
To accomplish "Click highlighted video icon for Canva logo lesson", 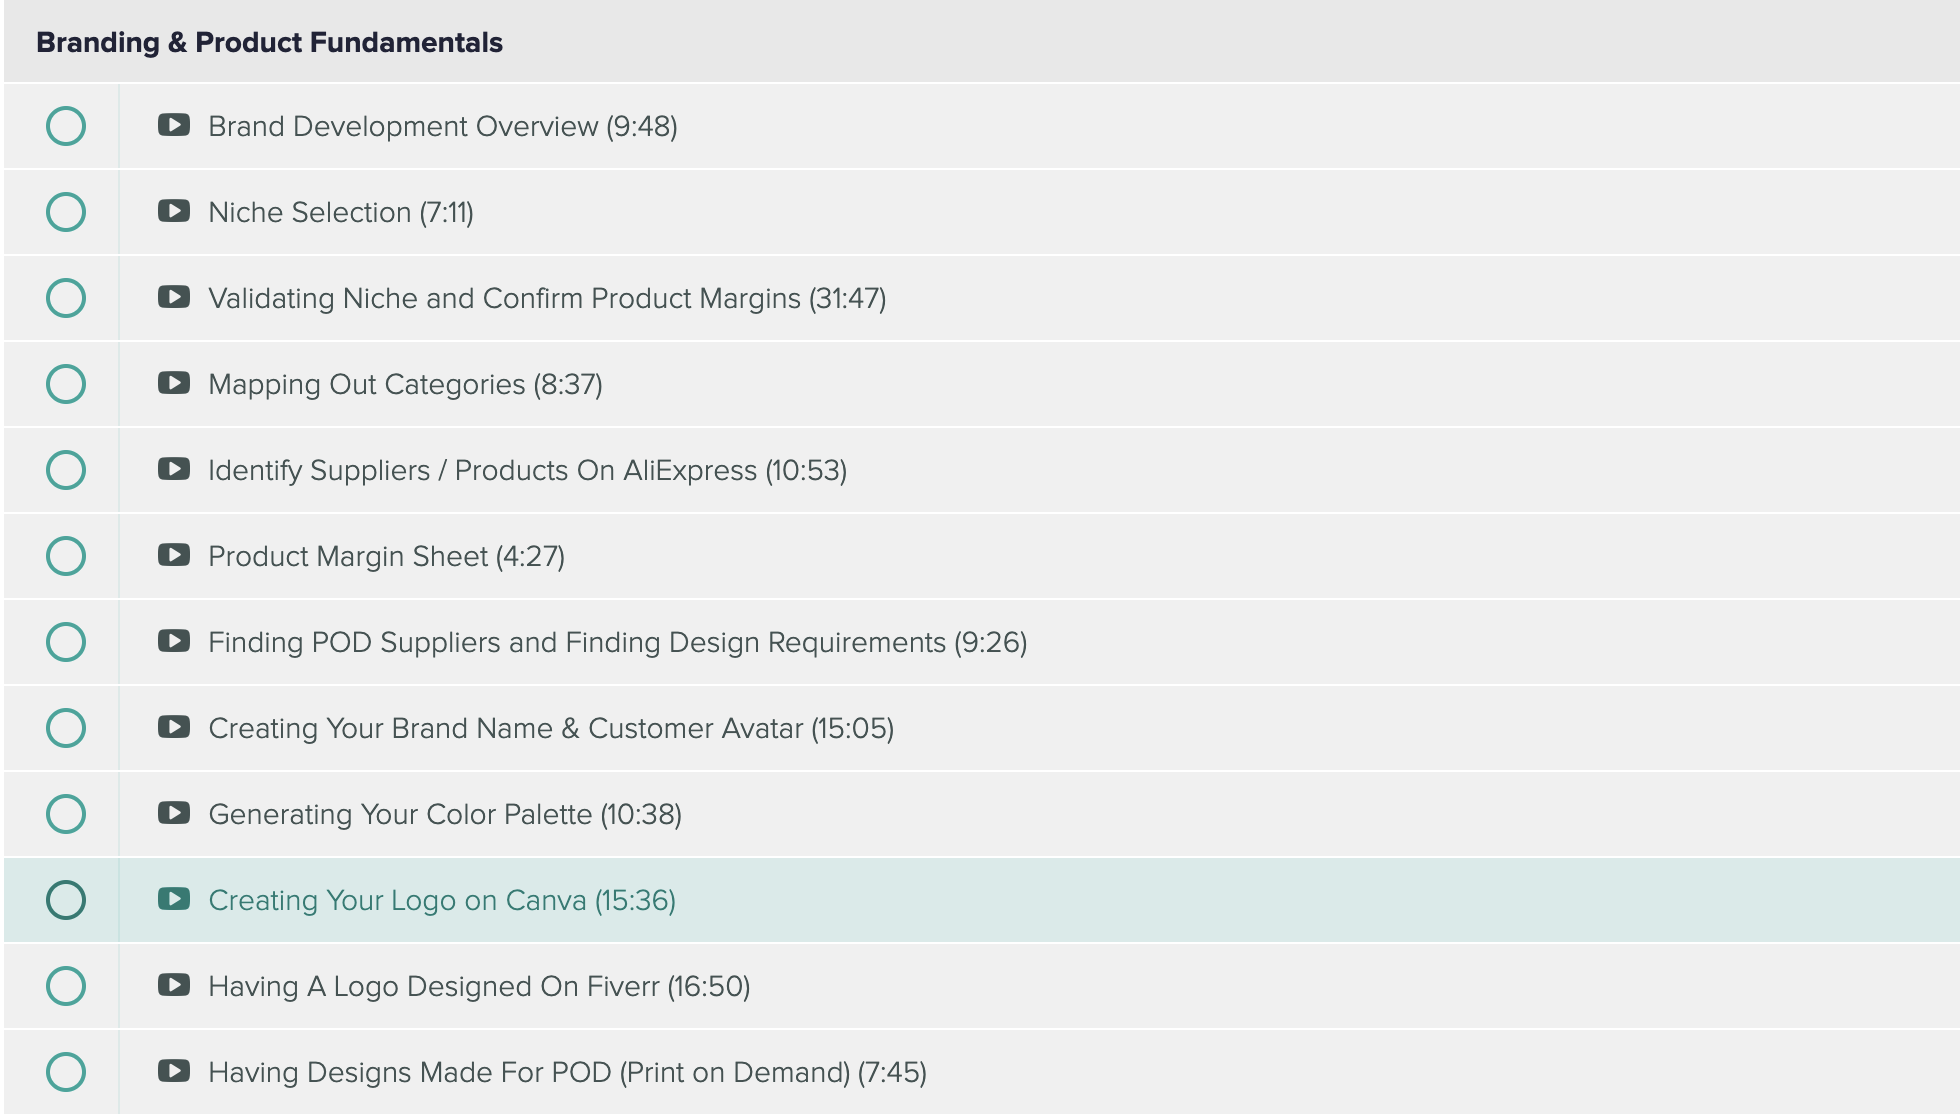I will coord(174,899).
